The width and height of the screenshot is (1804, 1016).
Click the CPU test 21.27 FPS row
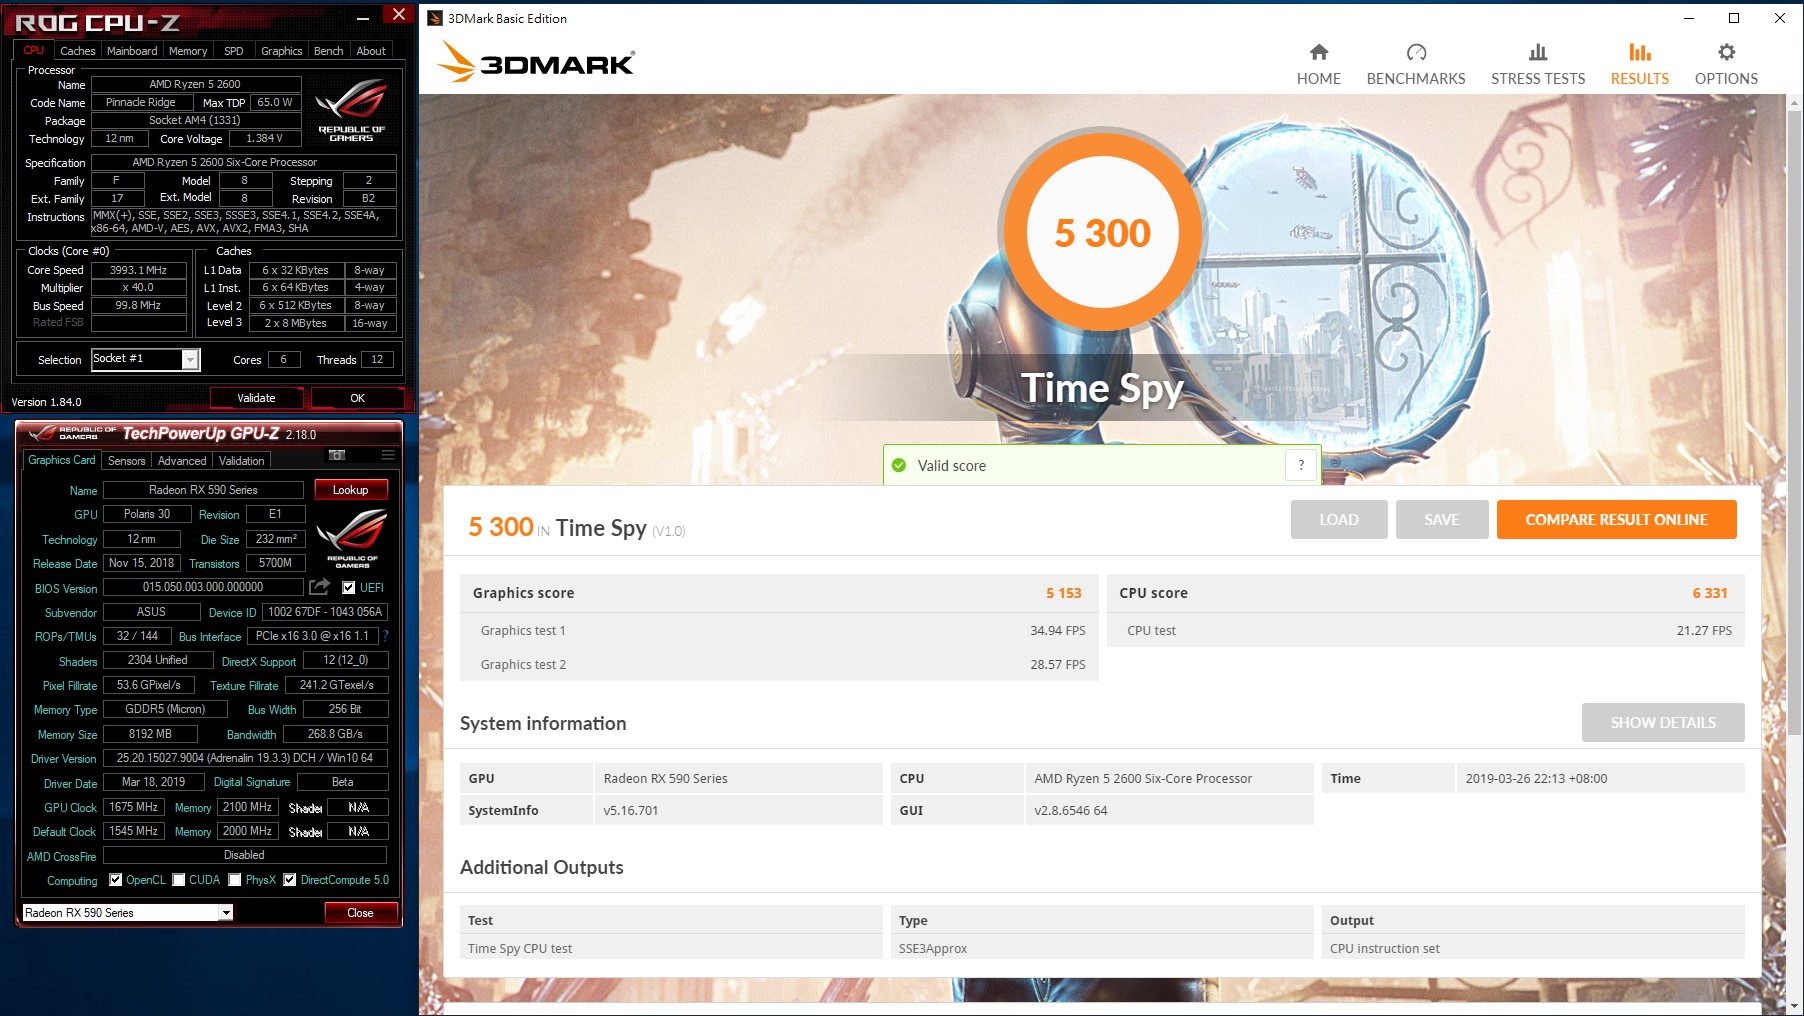(1426, 630)
